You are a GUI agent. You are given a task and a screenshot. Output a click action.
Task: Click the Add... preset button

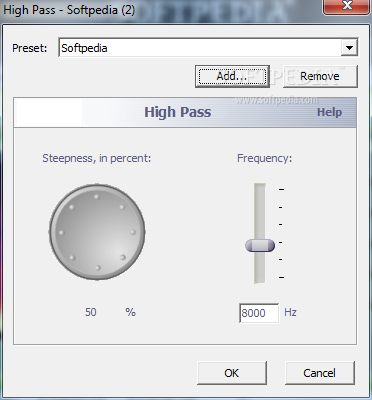(x=232, y=76)
